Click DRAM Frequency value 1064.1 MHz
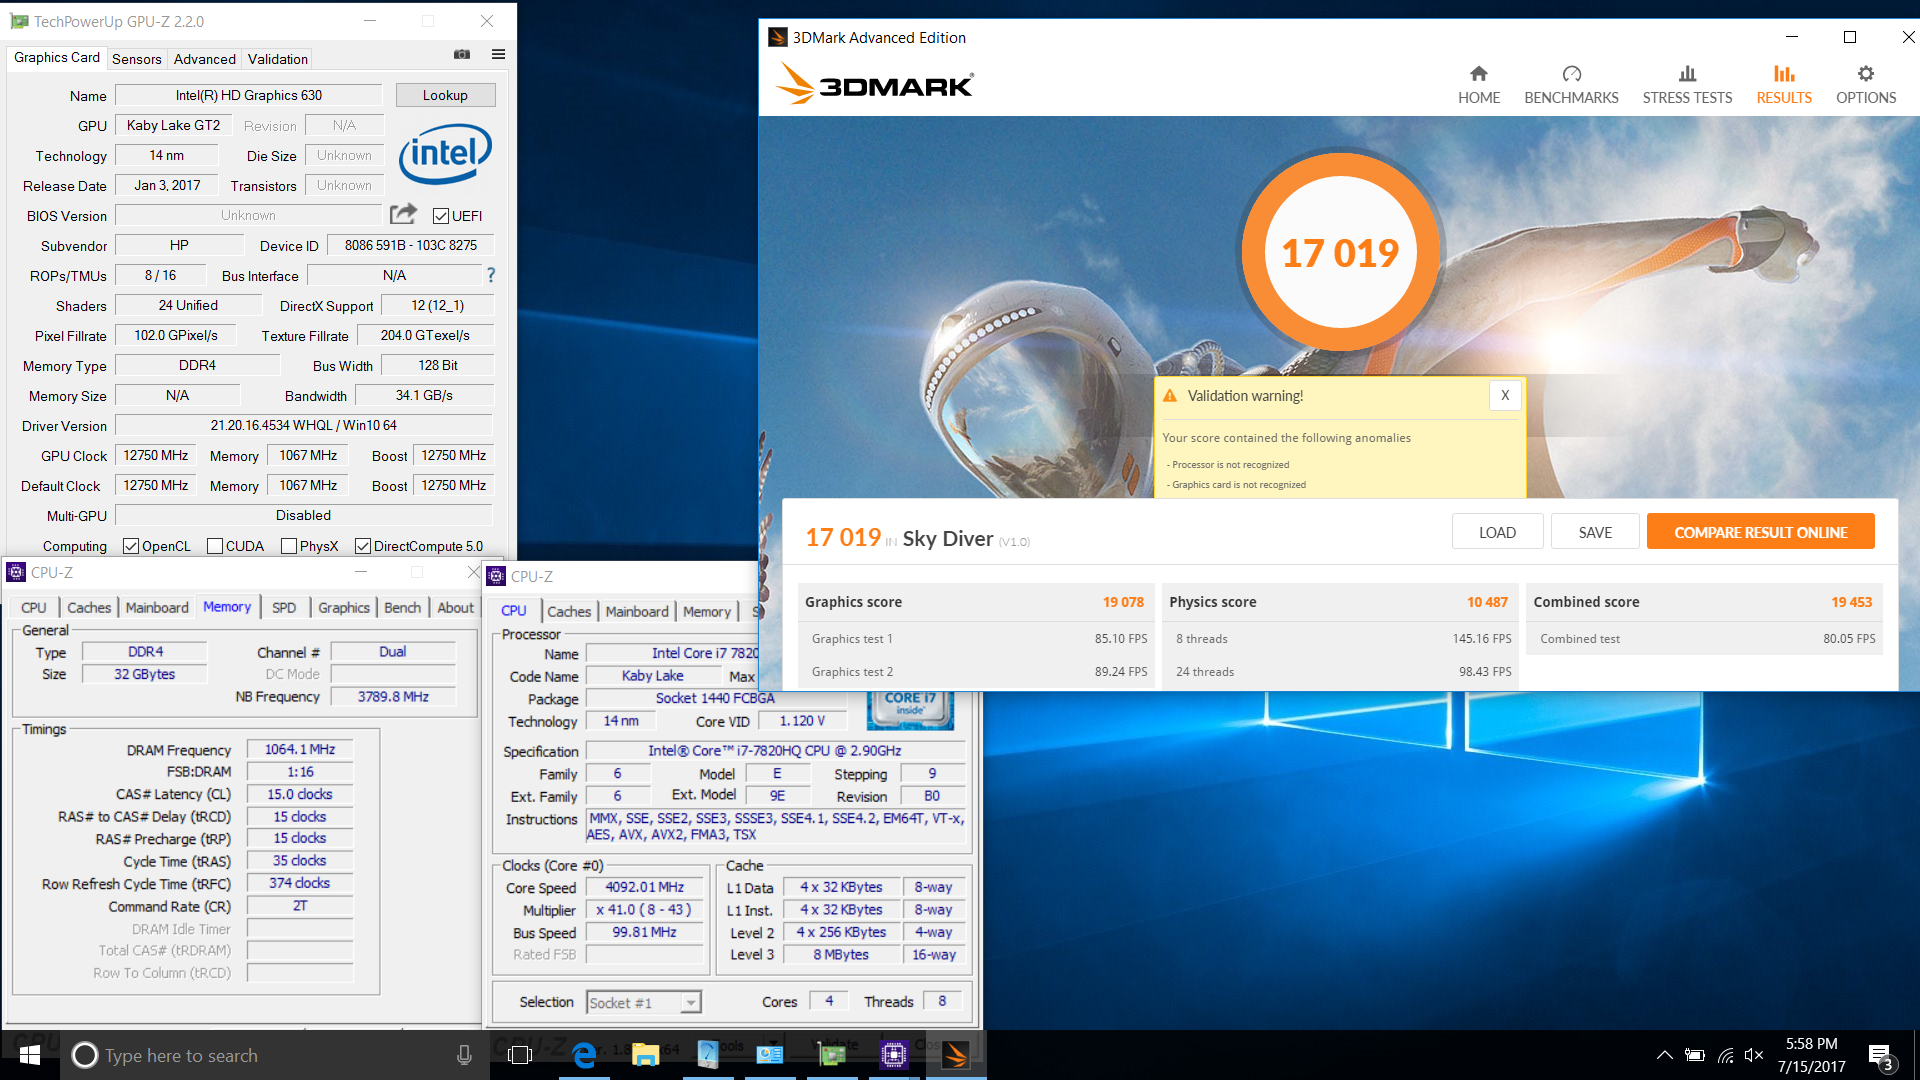Image resolution: width=1920 pixels, height=1080 pixels. point(300,749)
